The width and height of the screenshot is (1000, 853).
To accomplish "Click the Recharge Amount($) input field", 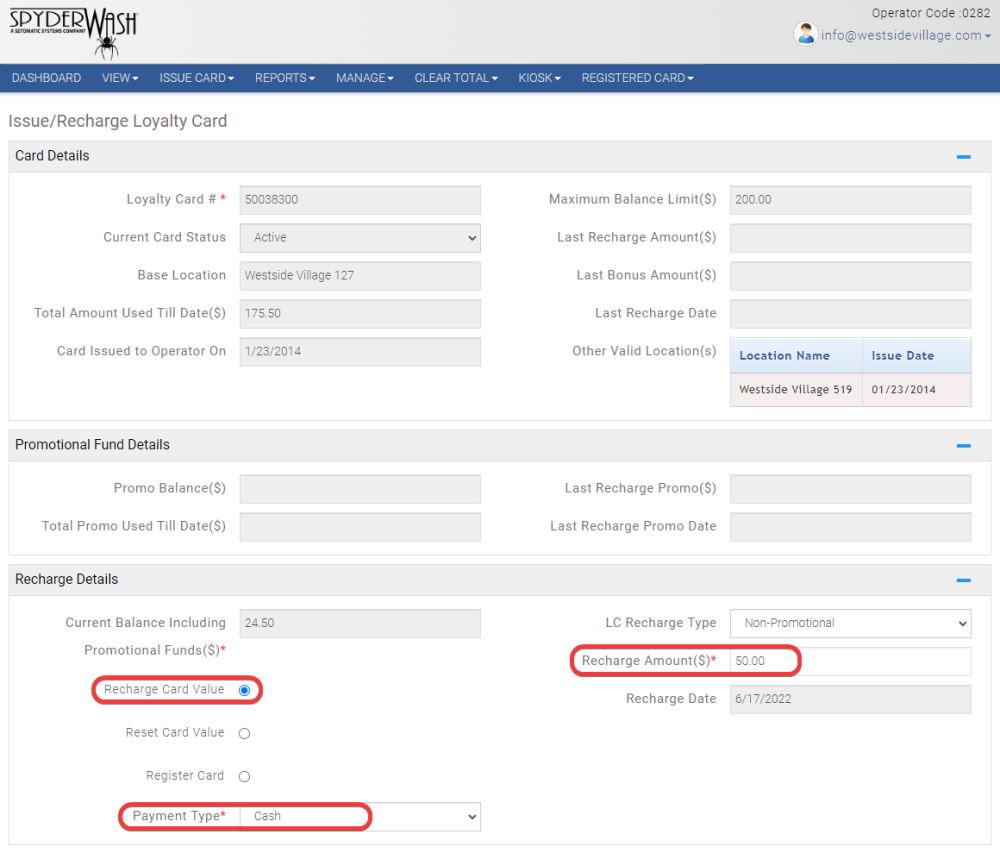I will pyautogui.click(x=851, y=661).
